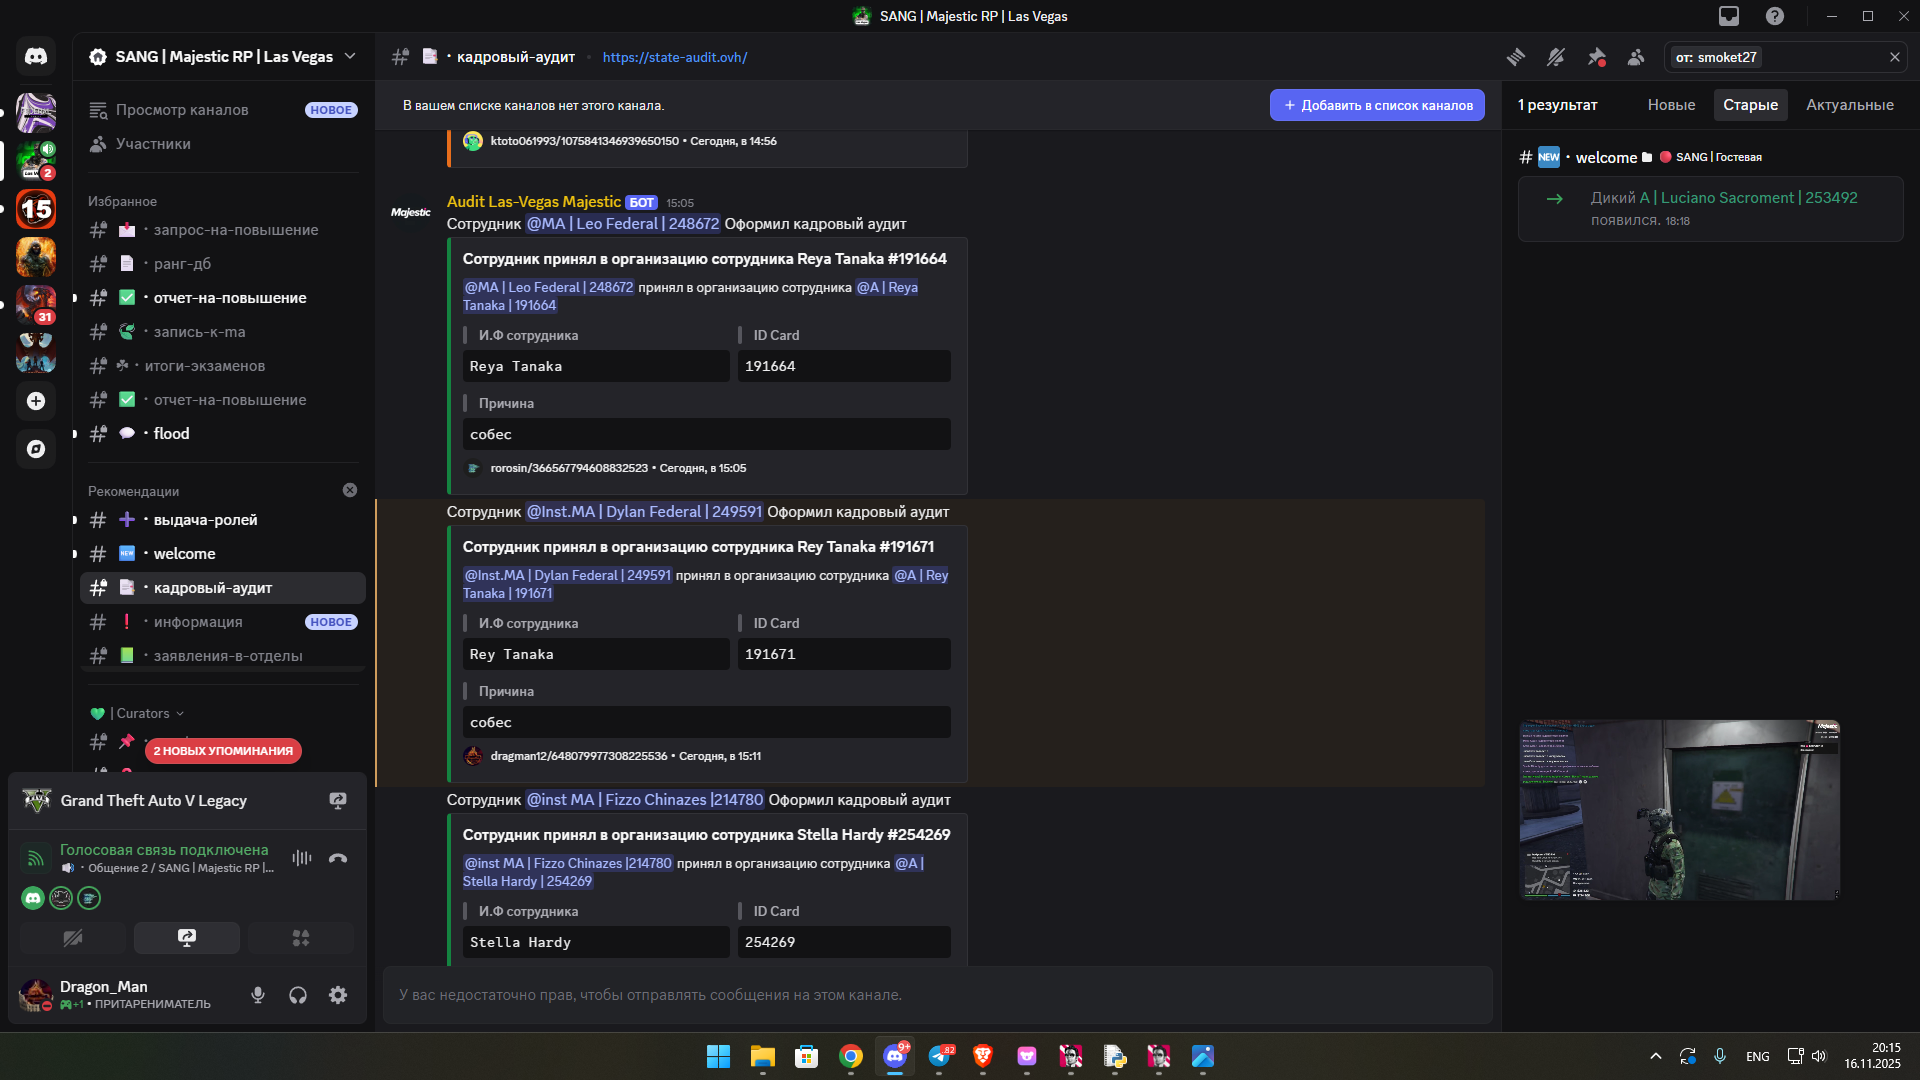
Task: Dismiss the Рекомендации section
Action: [x=350, y=490]
